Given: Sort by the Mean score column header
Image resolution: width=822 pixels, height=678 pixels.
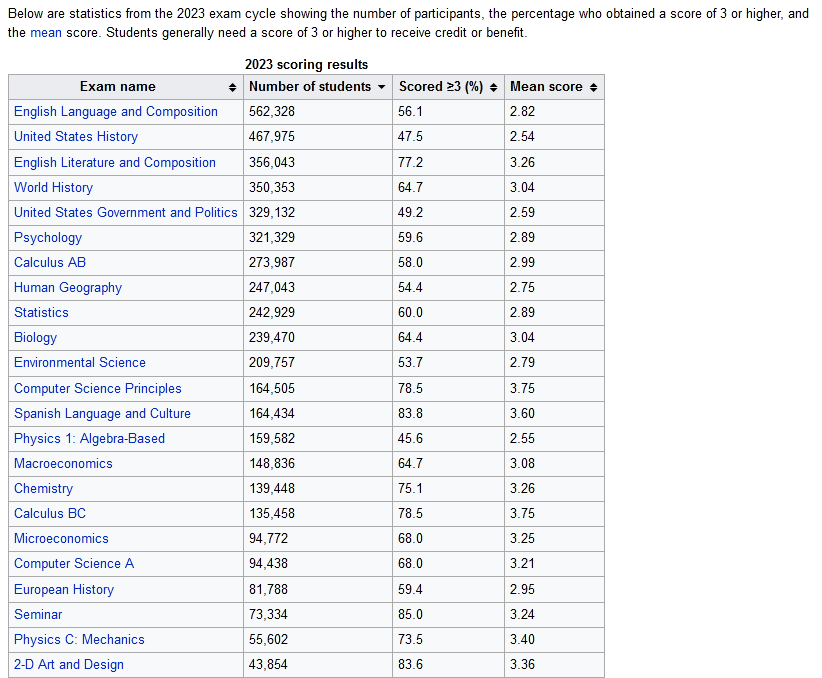Looking at the screenshot, I should [x=554, y=87].
